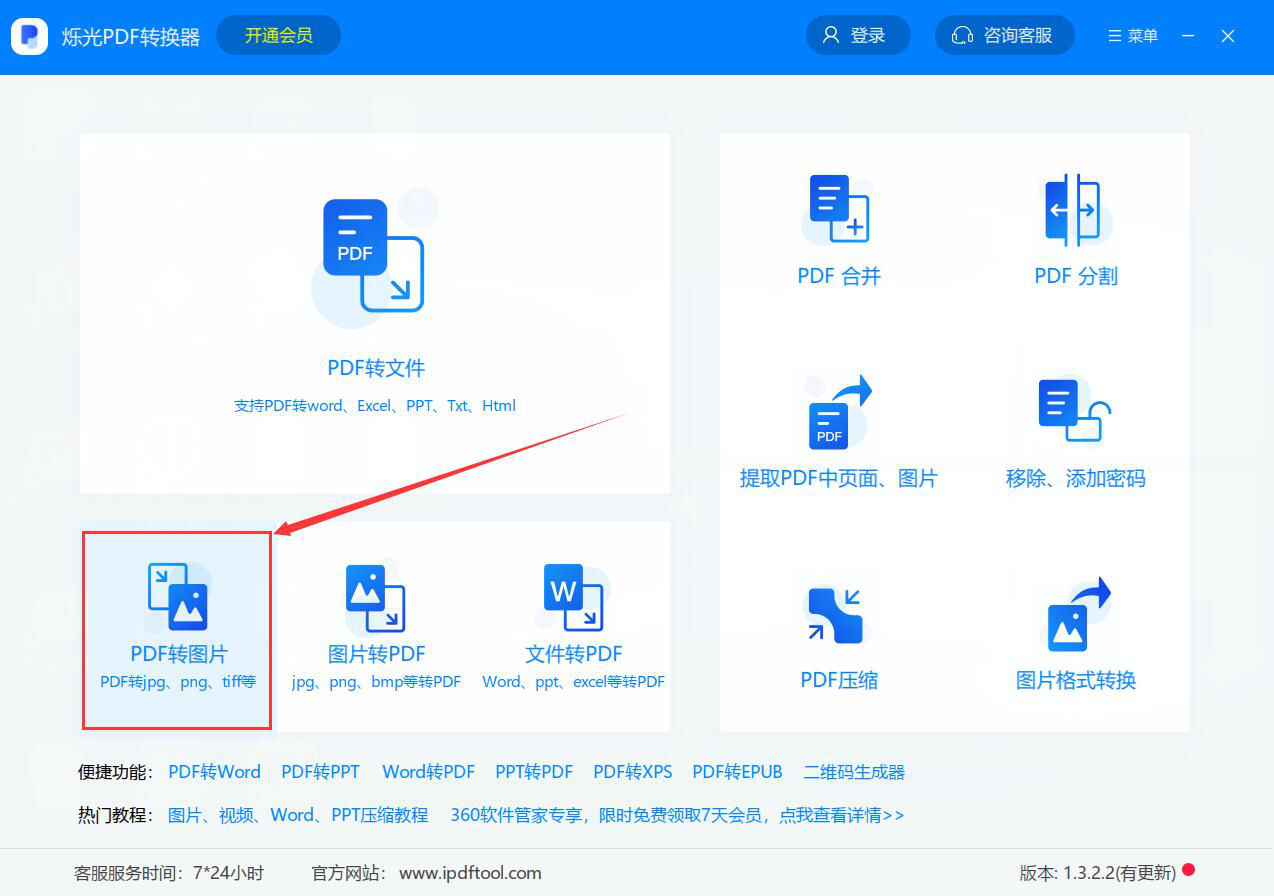The width and height of the screenshot is (1274, 896).
Task: Select the PDF转XPS quick link
Action: coord(633,772)
